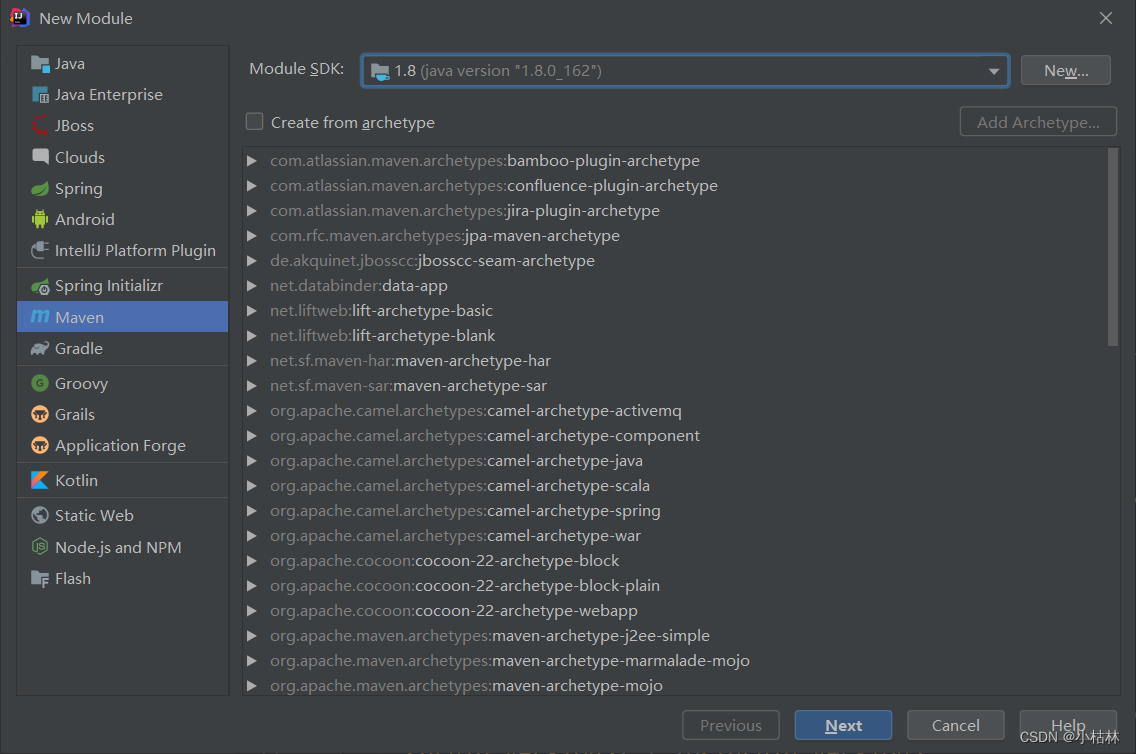Click the Android robot icon
This screenshot has width=1136, height=754.
pos(40,220)
